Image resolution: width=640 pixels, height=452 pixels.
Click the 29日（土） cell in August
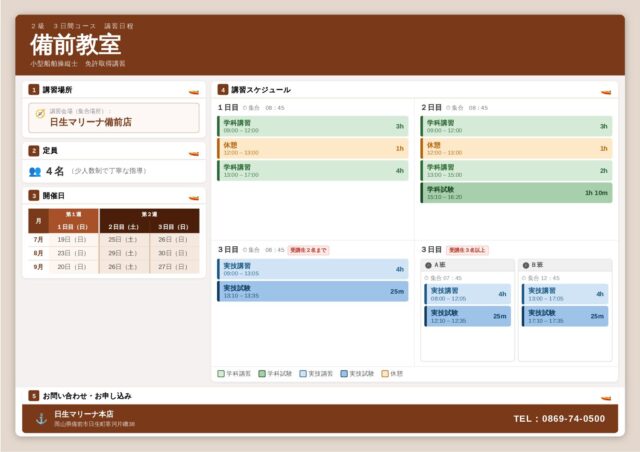pos(123,253)
